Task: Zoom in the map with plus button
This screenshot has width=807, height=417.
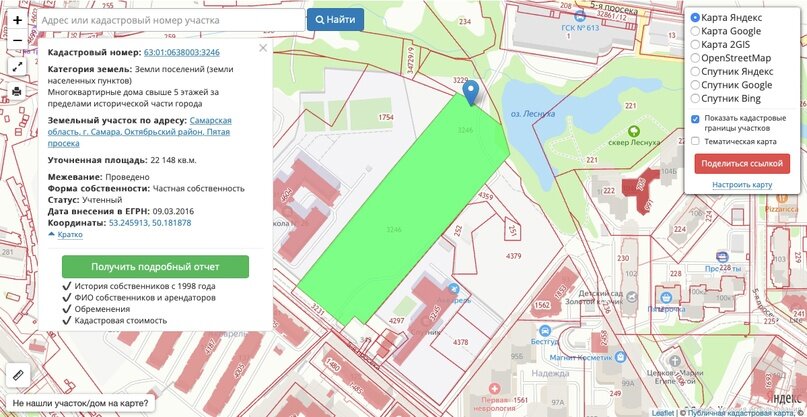Action: point(17,20)
